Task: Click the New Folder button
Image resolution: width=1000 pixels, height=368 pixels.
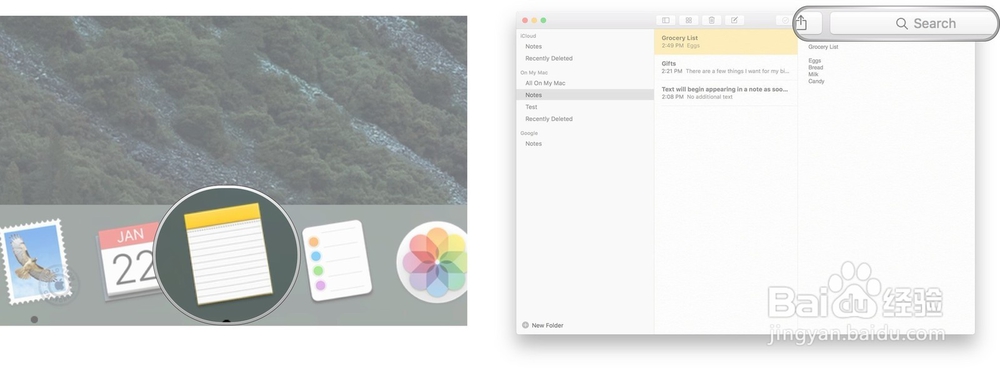Action: point(543,325)
